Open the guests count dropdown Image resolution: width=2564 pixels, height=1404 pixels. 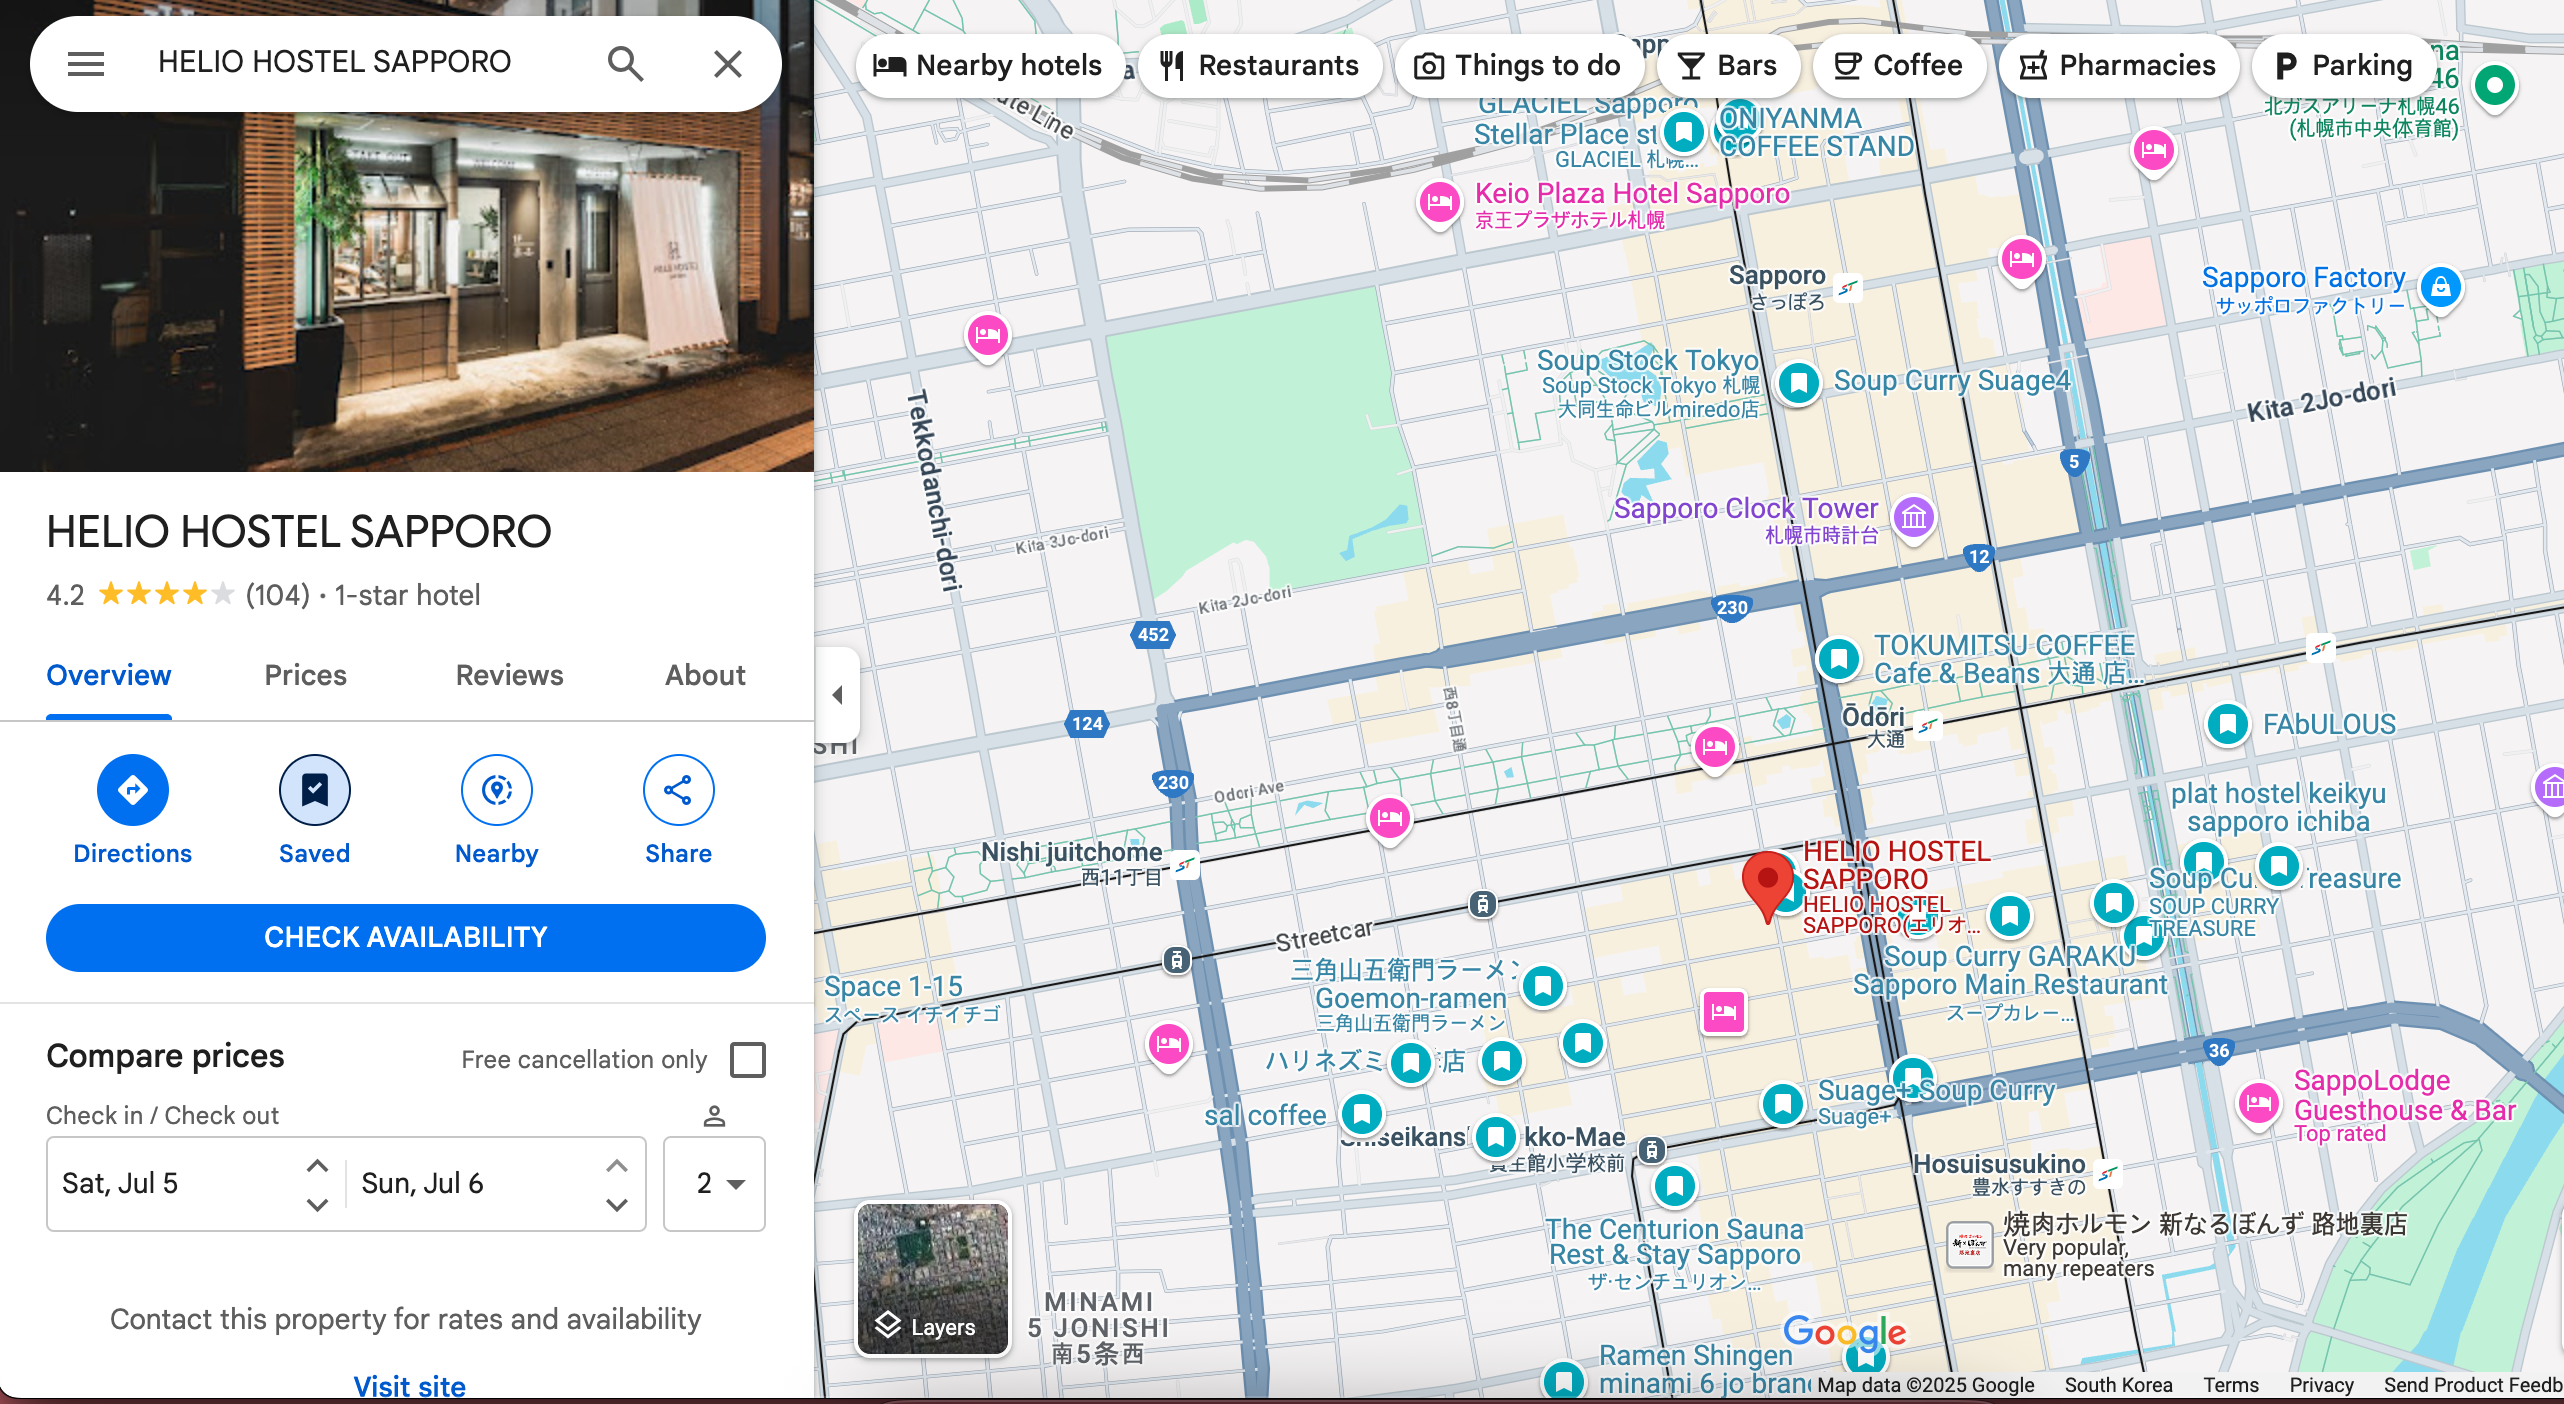click(x=714, y=1184)
